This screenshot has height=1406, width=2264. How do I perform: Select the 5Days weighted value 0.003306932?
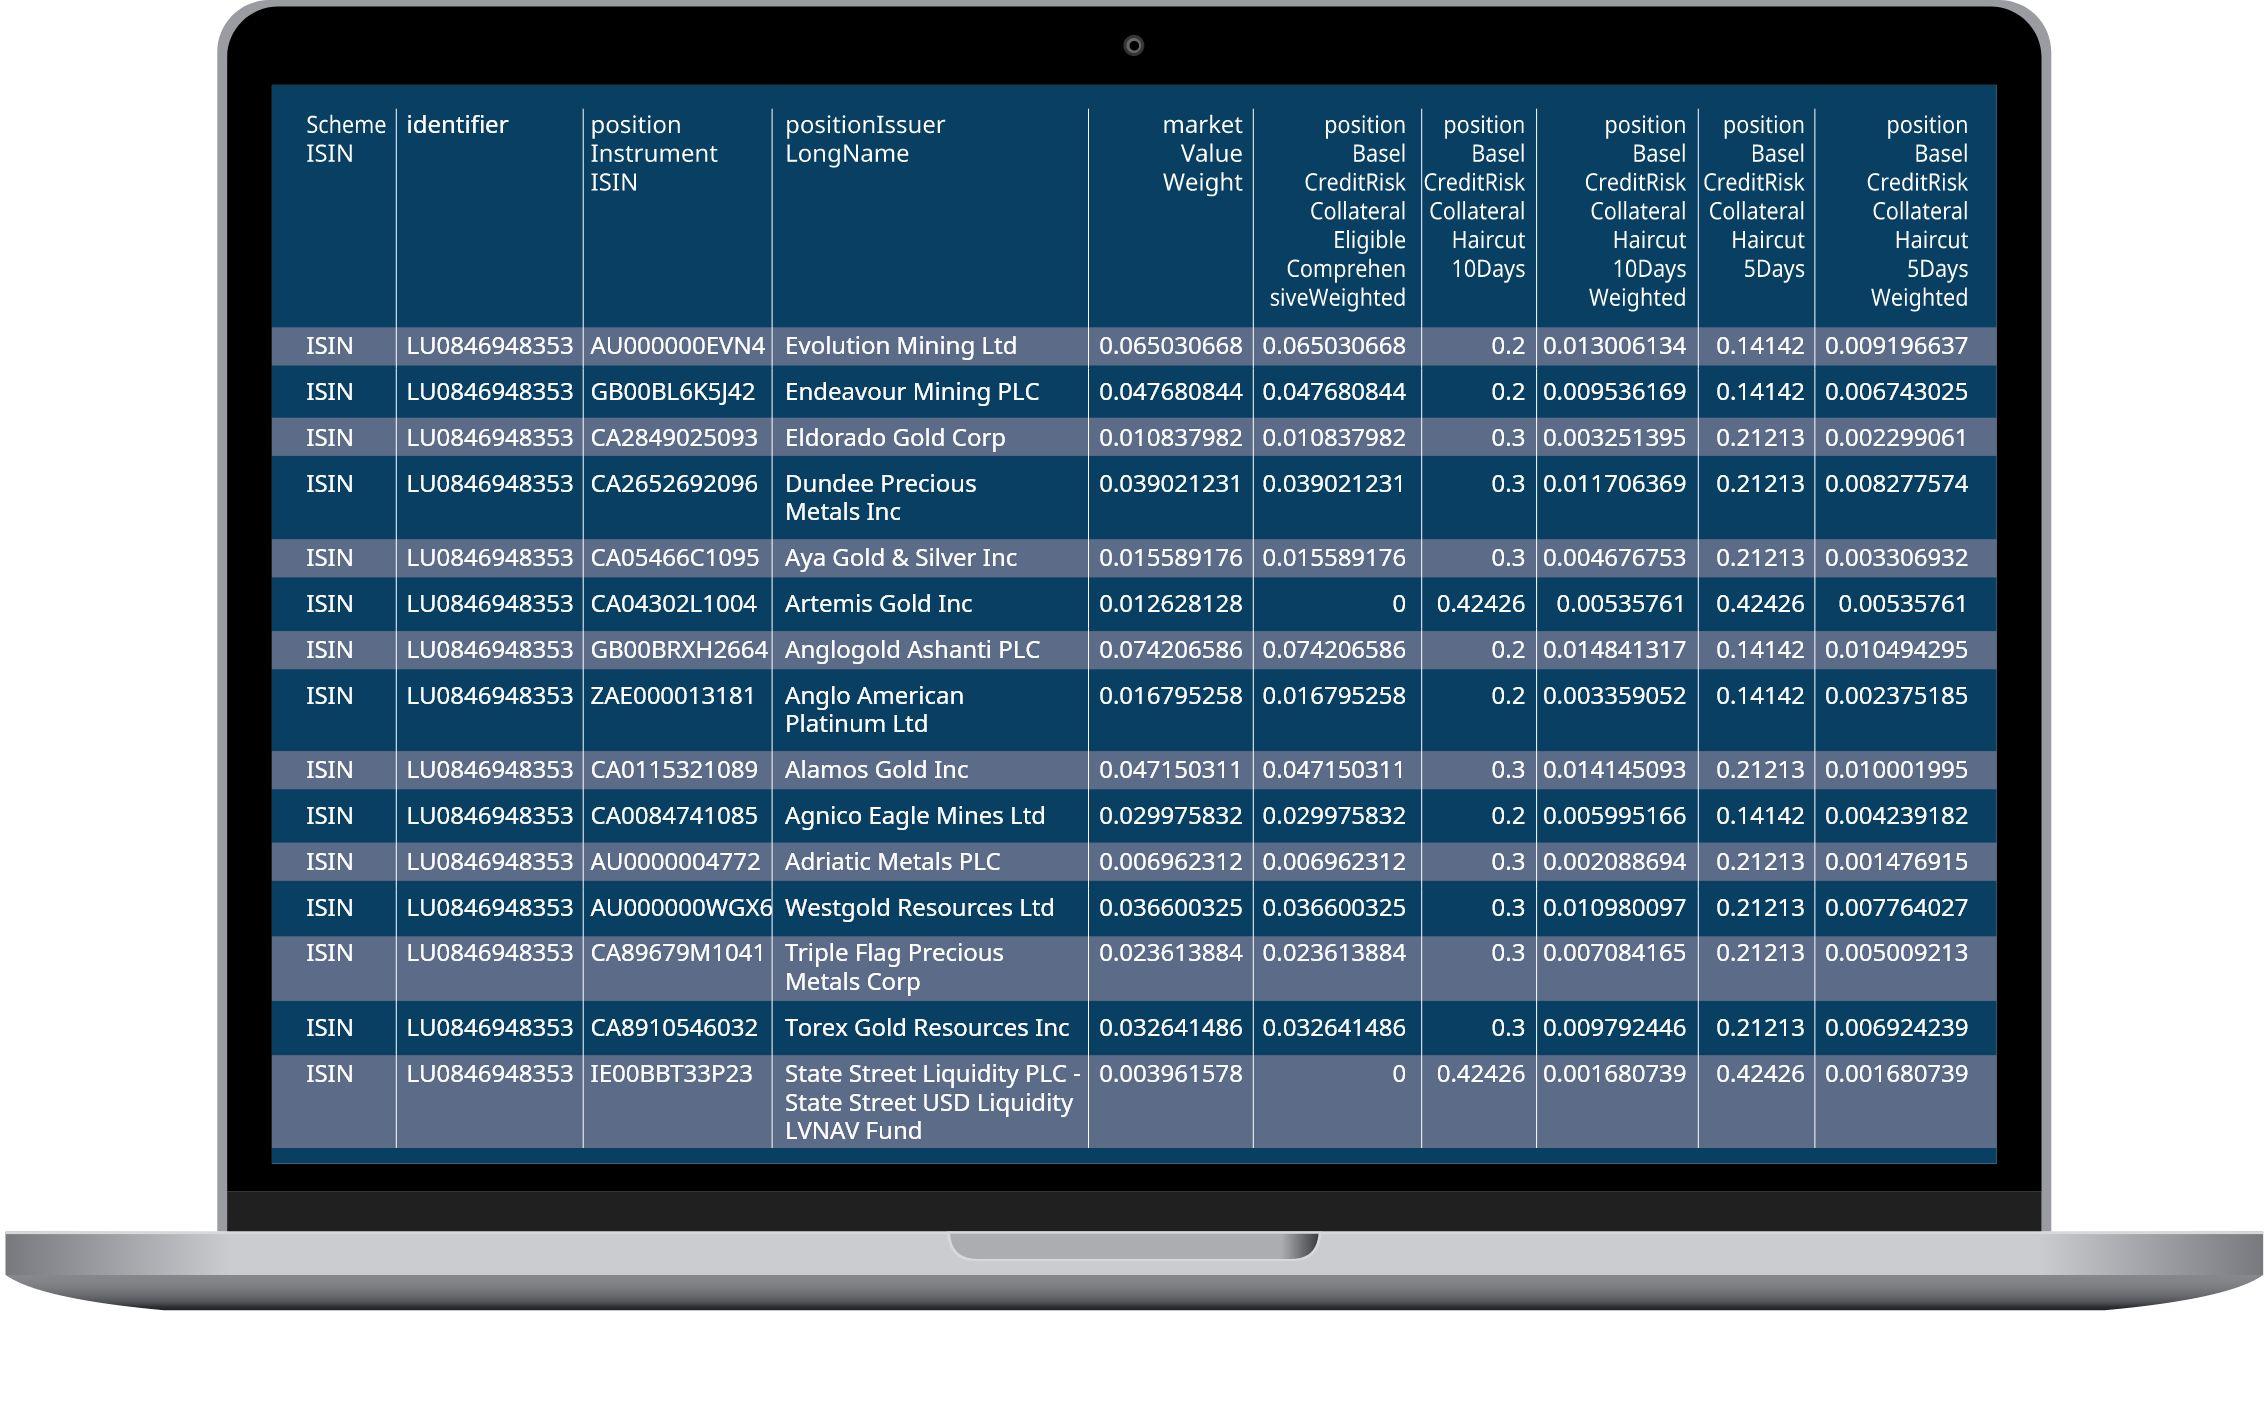click(x=1896, y=558)
